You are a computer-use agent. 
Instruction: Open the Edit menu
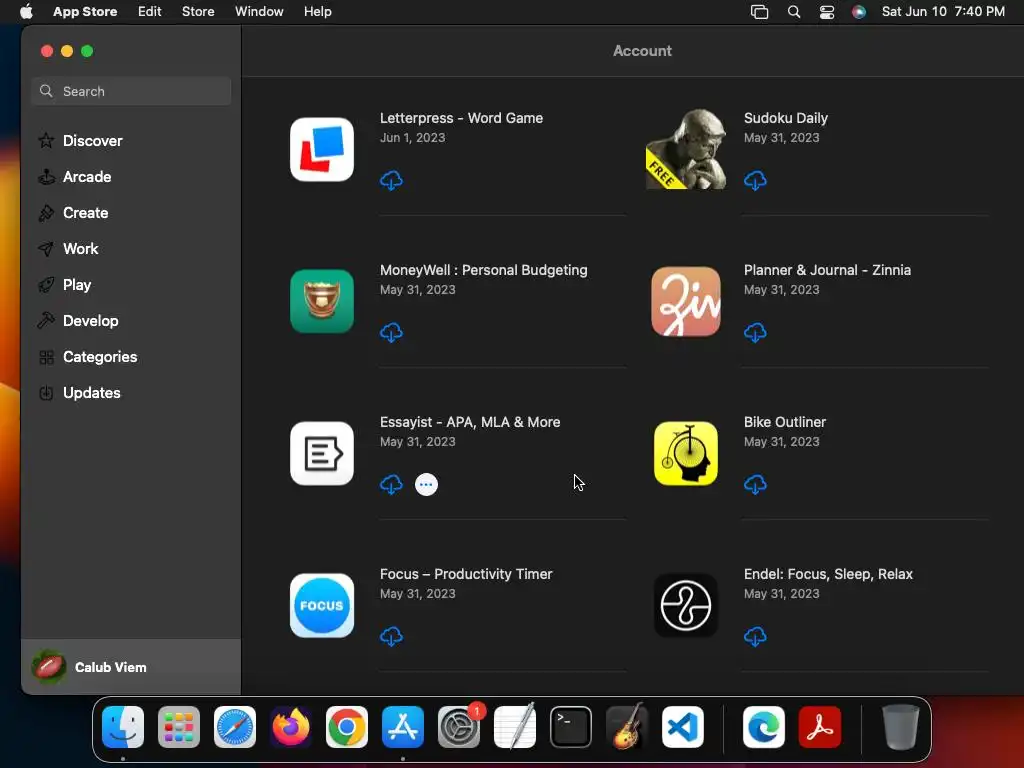click(x=150, y=11)
